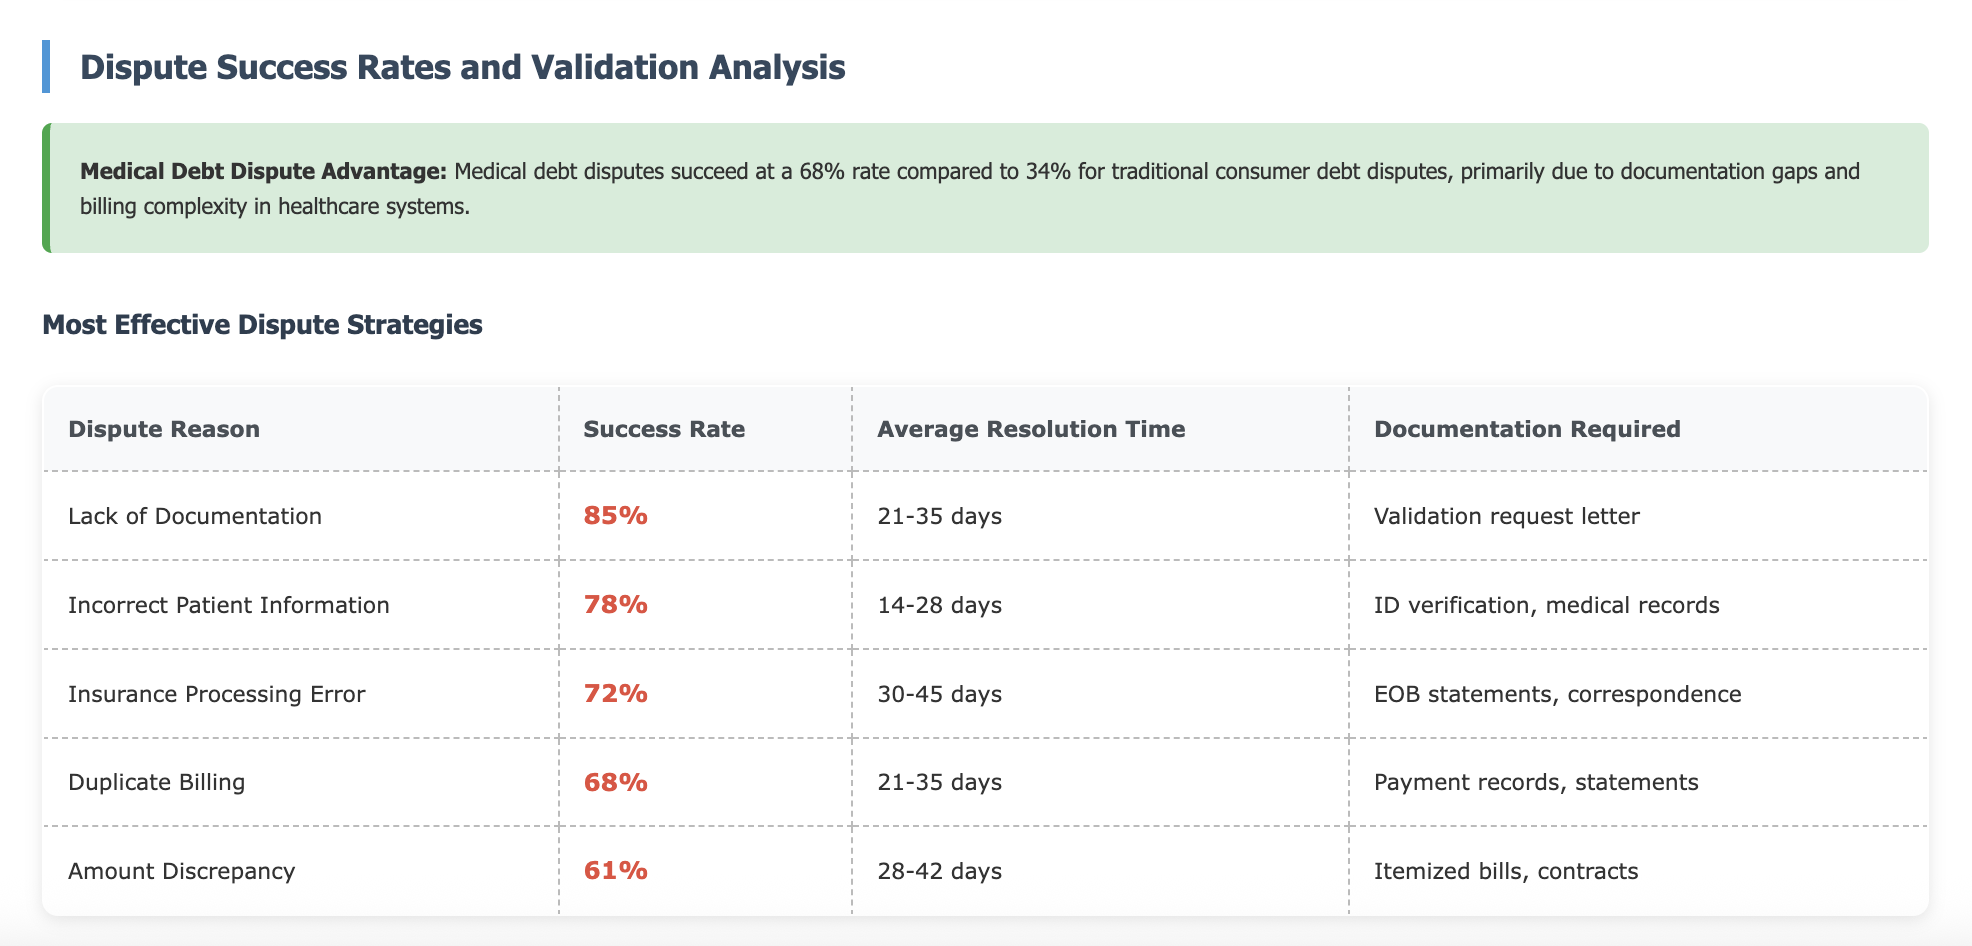The width and height of the screenshot is (1972, 946).
Task: Select the Insurance Processing Error cell
Action: (x=301, y=694)
